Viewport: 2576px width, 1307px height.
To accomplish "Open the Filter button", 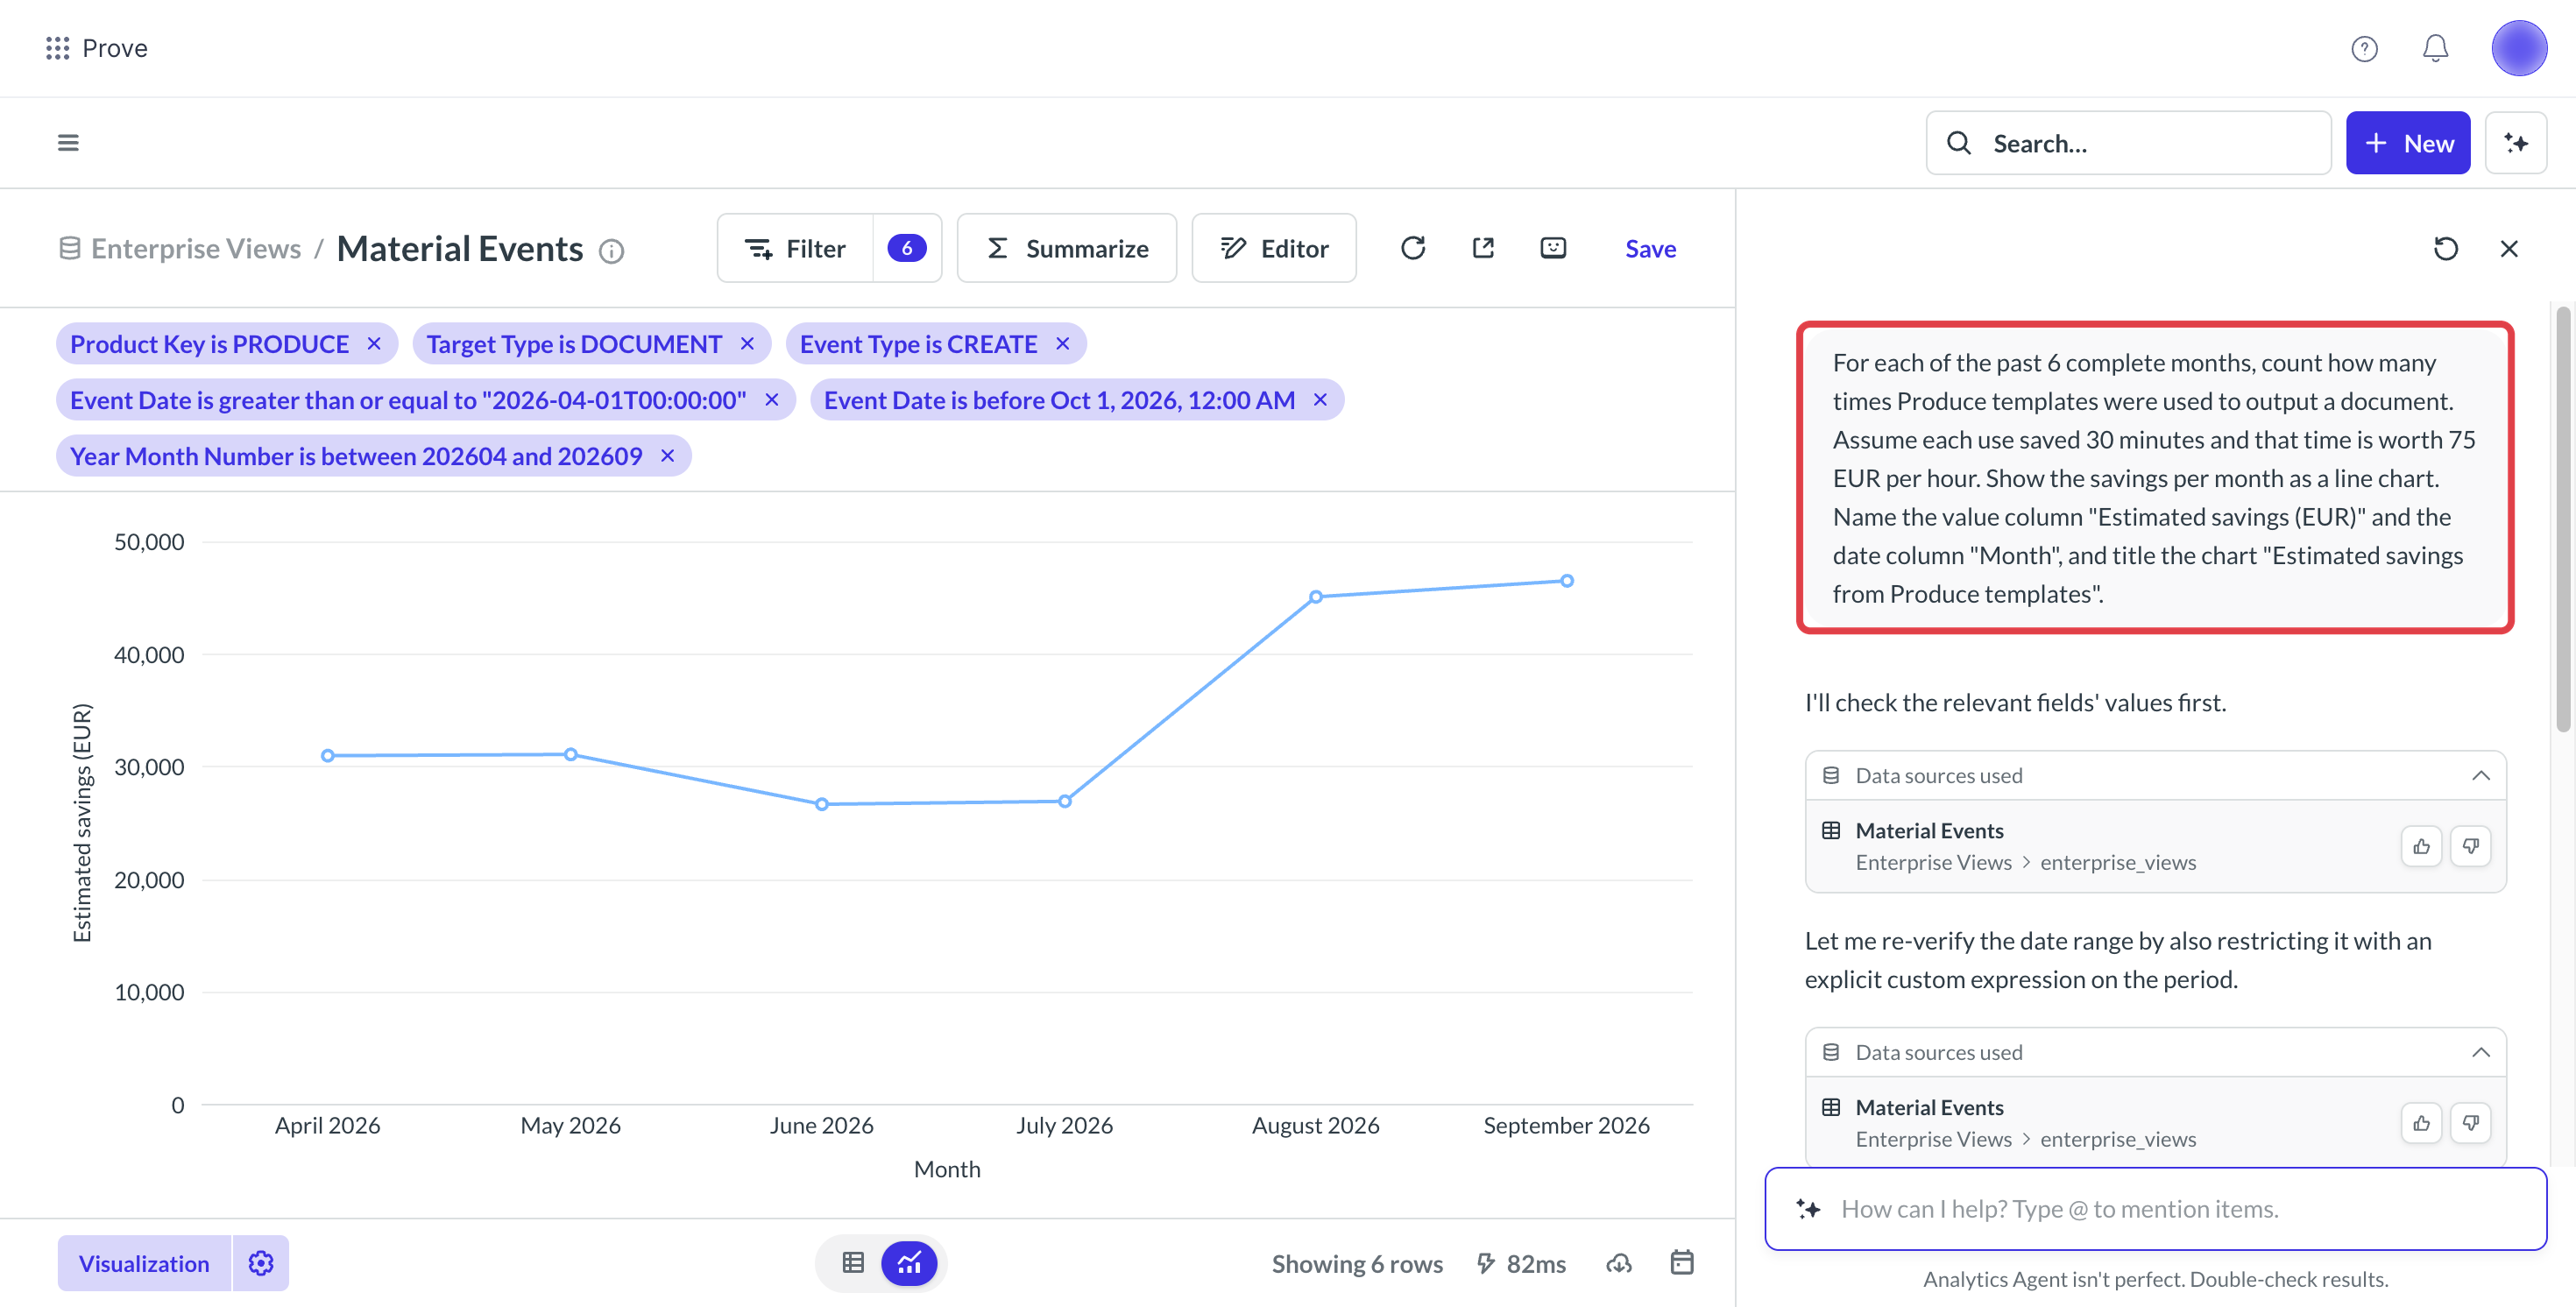I will click(795, 248).
